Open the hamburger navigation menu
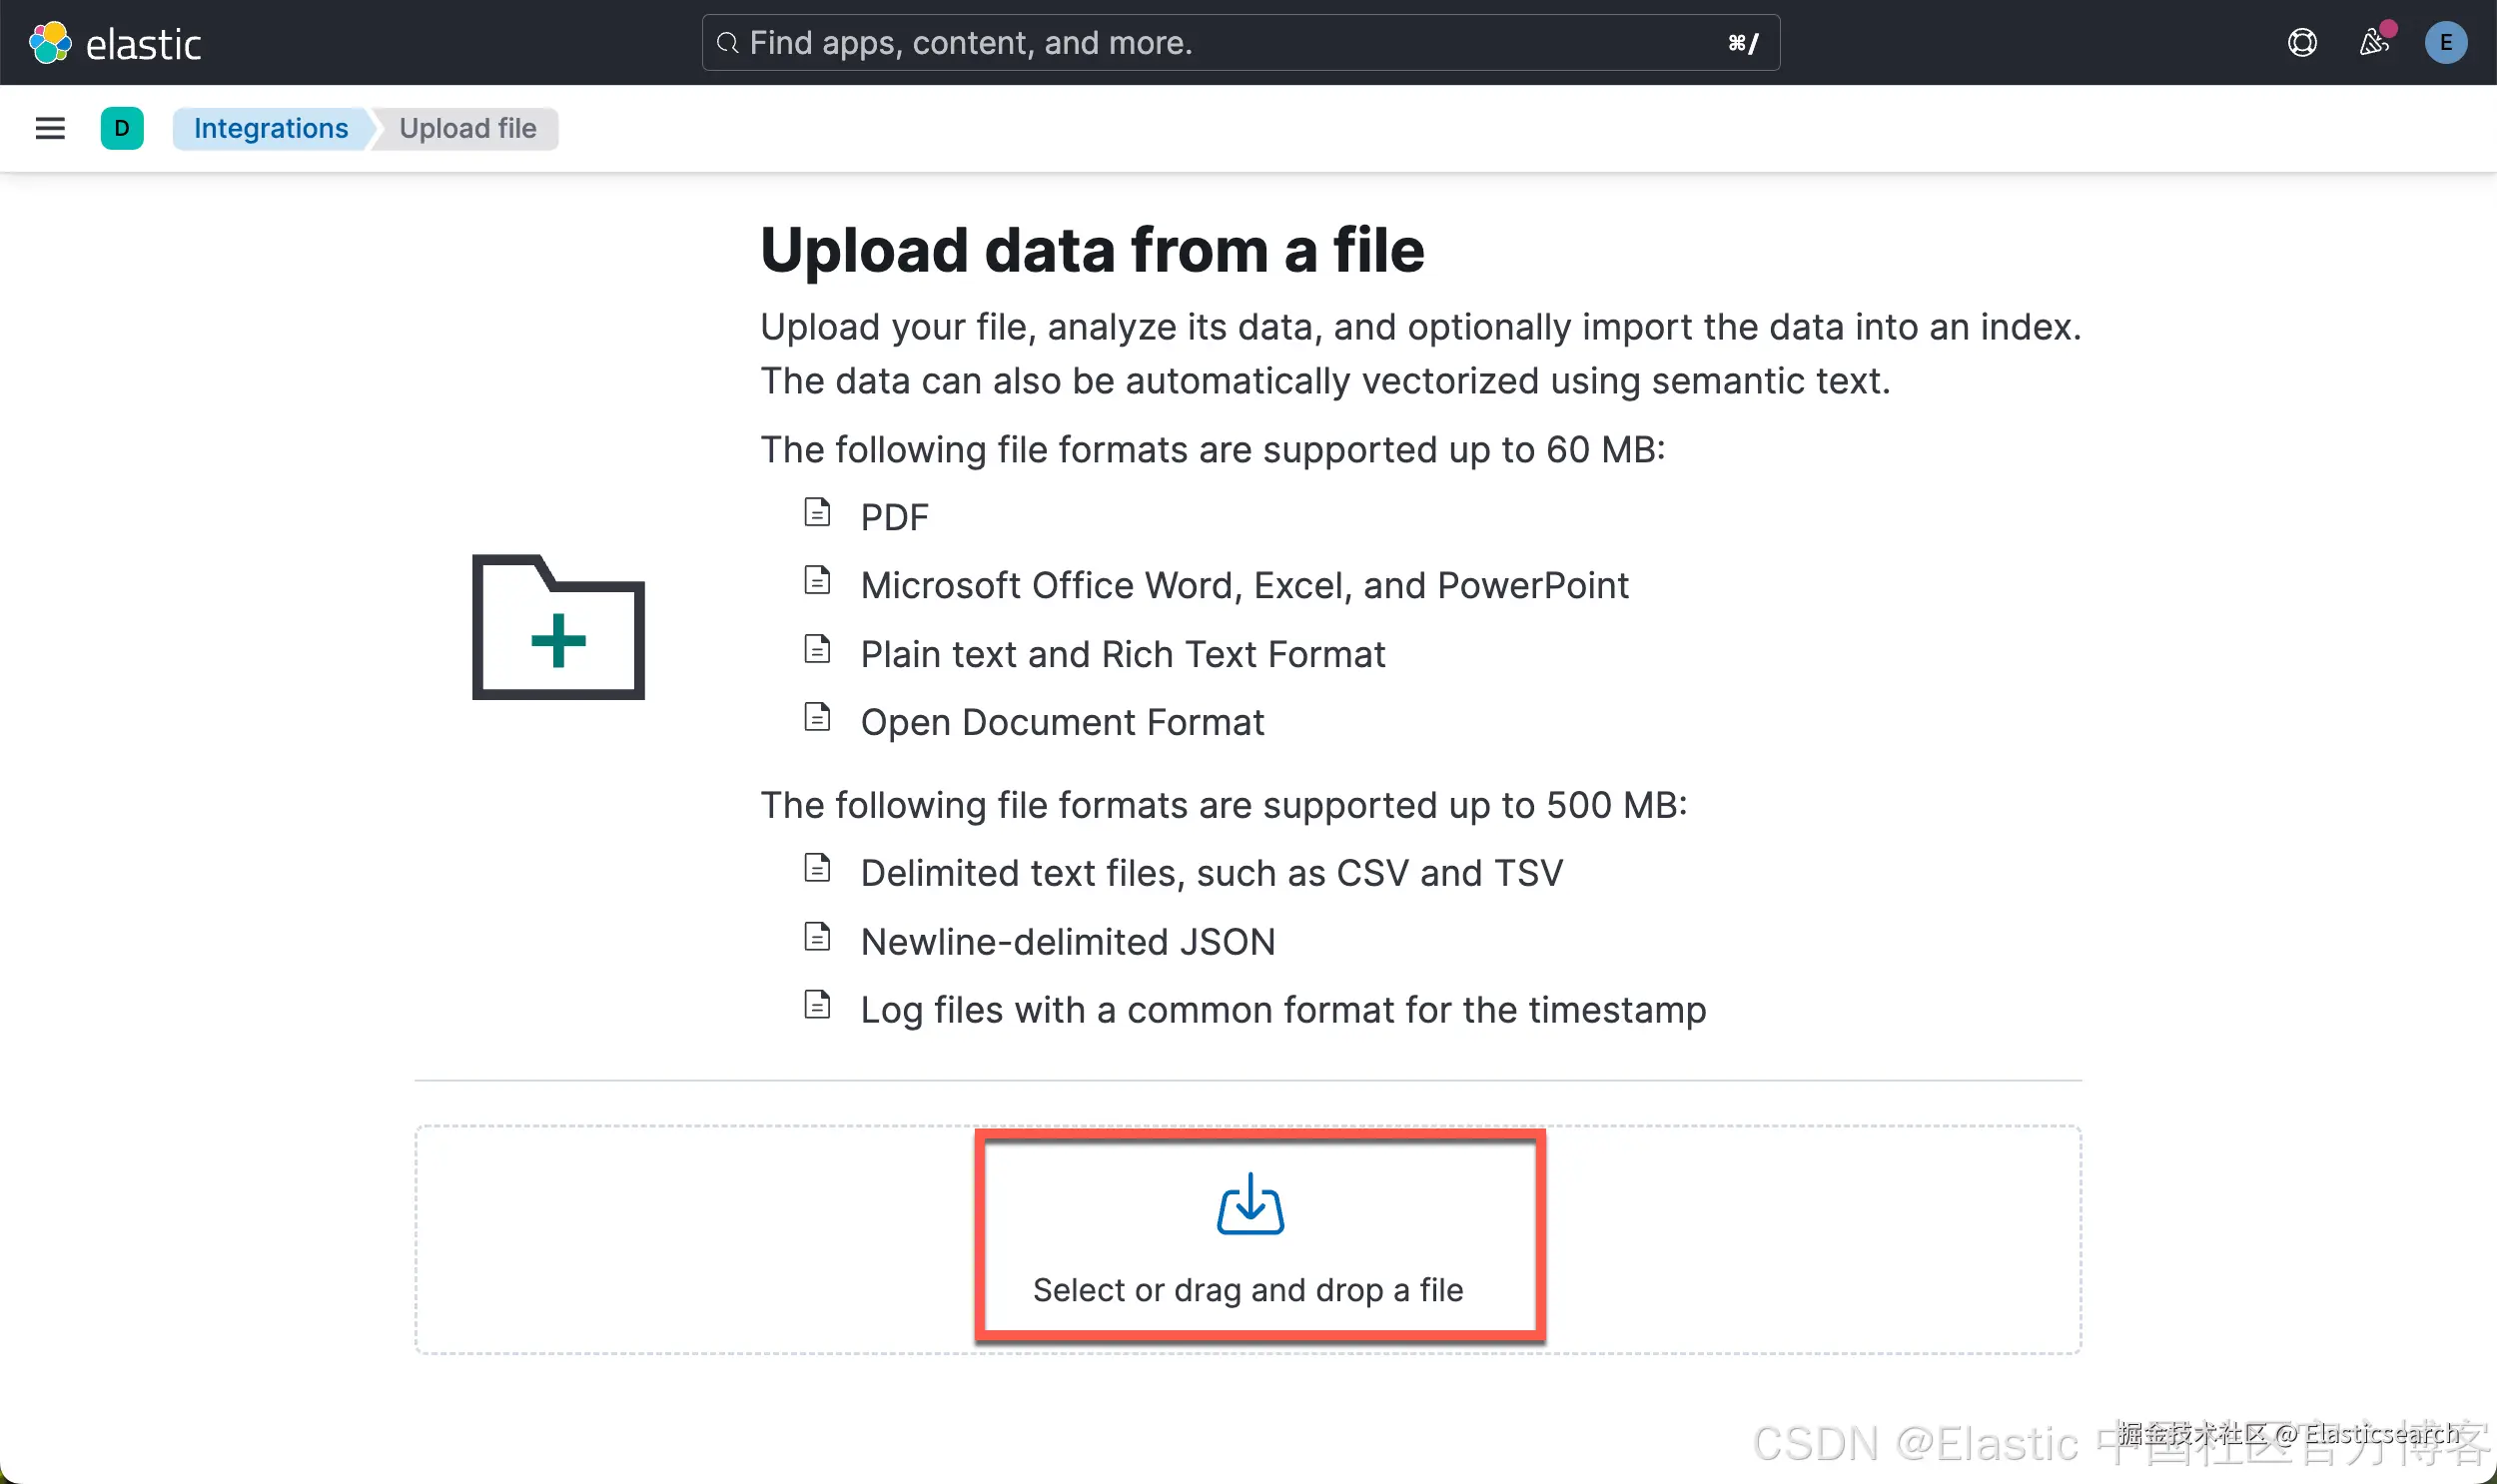 (50, 128)
